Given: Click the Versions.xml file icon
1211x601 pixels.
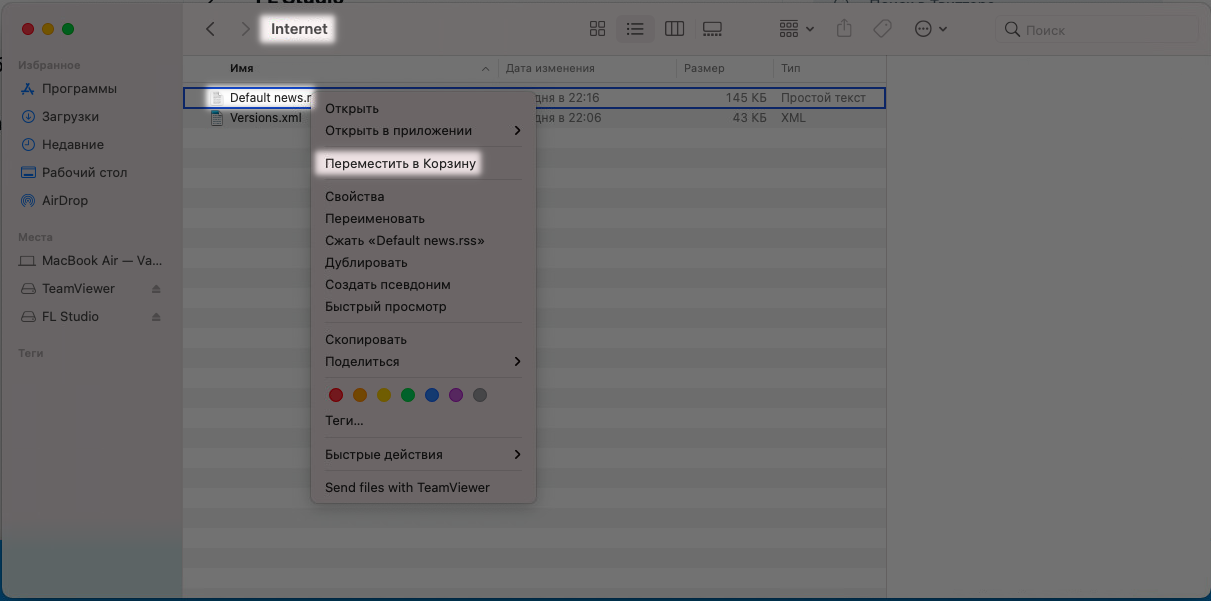Looking at the screenshot, I should click(217, 118).
